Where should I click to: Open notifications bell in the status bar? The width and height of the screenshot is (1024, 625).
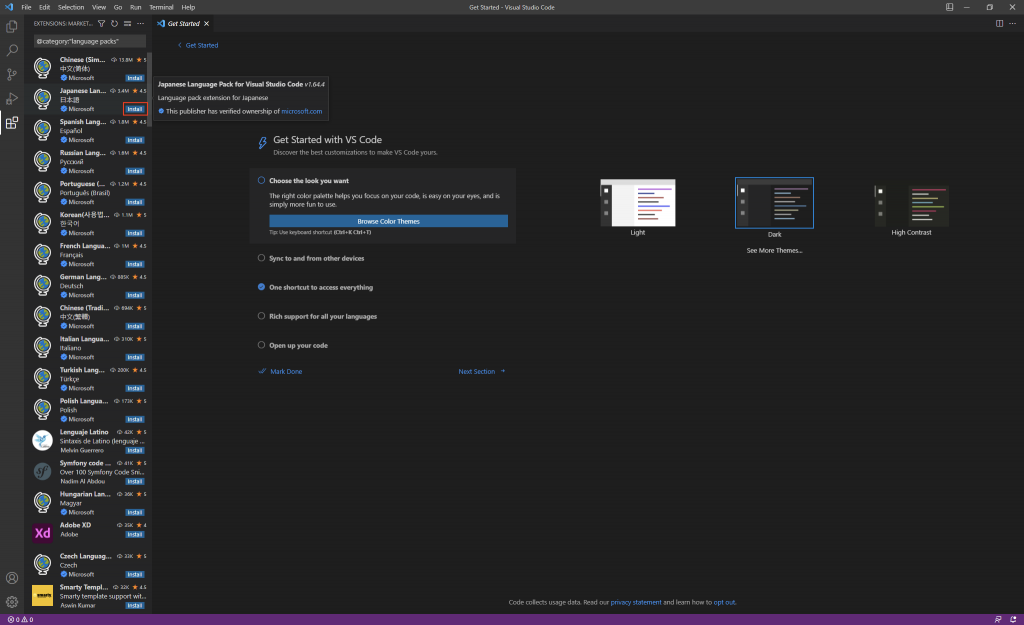[x=1013, y=620]
